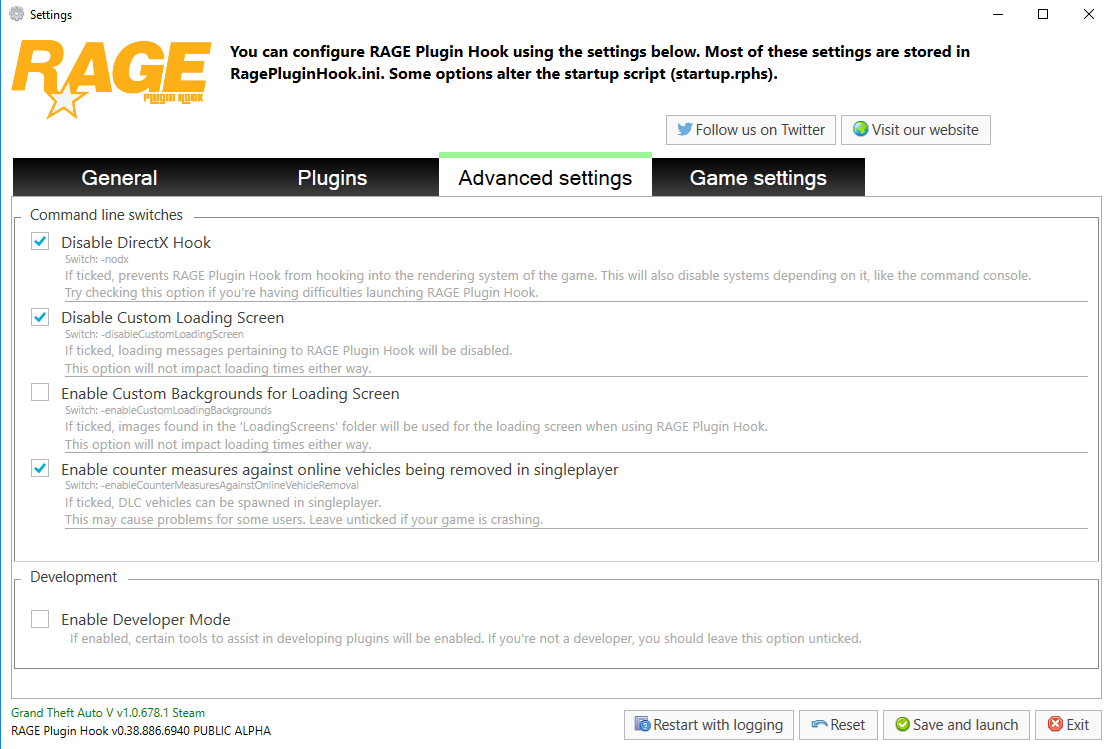Click the Reset arrow icon
Screen dimensions: 1112x749
click(819, 725)
